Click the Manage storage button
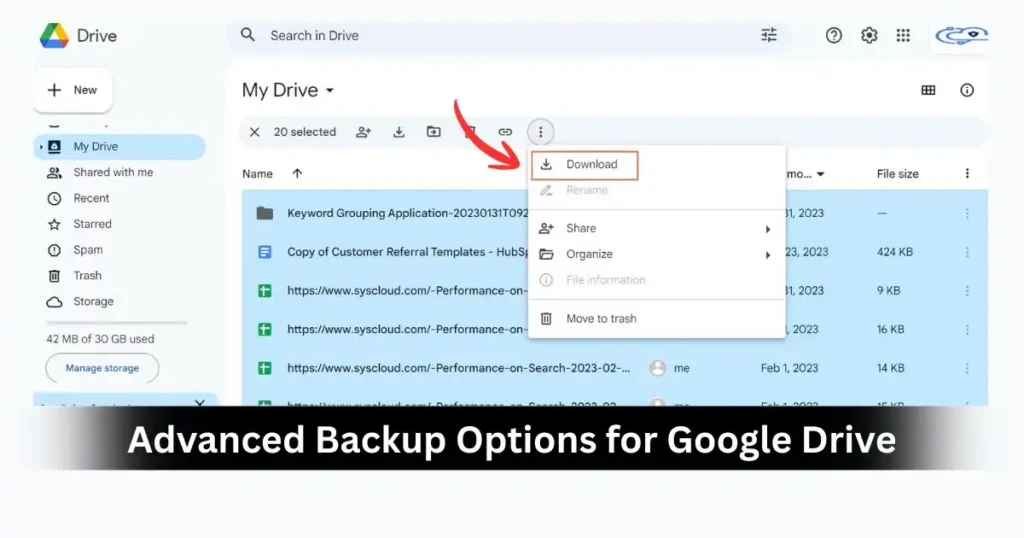The height and width of the screenshot is (538, 1024). click(102, 368)
